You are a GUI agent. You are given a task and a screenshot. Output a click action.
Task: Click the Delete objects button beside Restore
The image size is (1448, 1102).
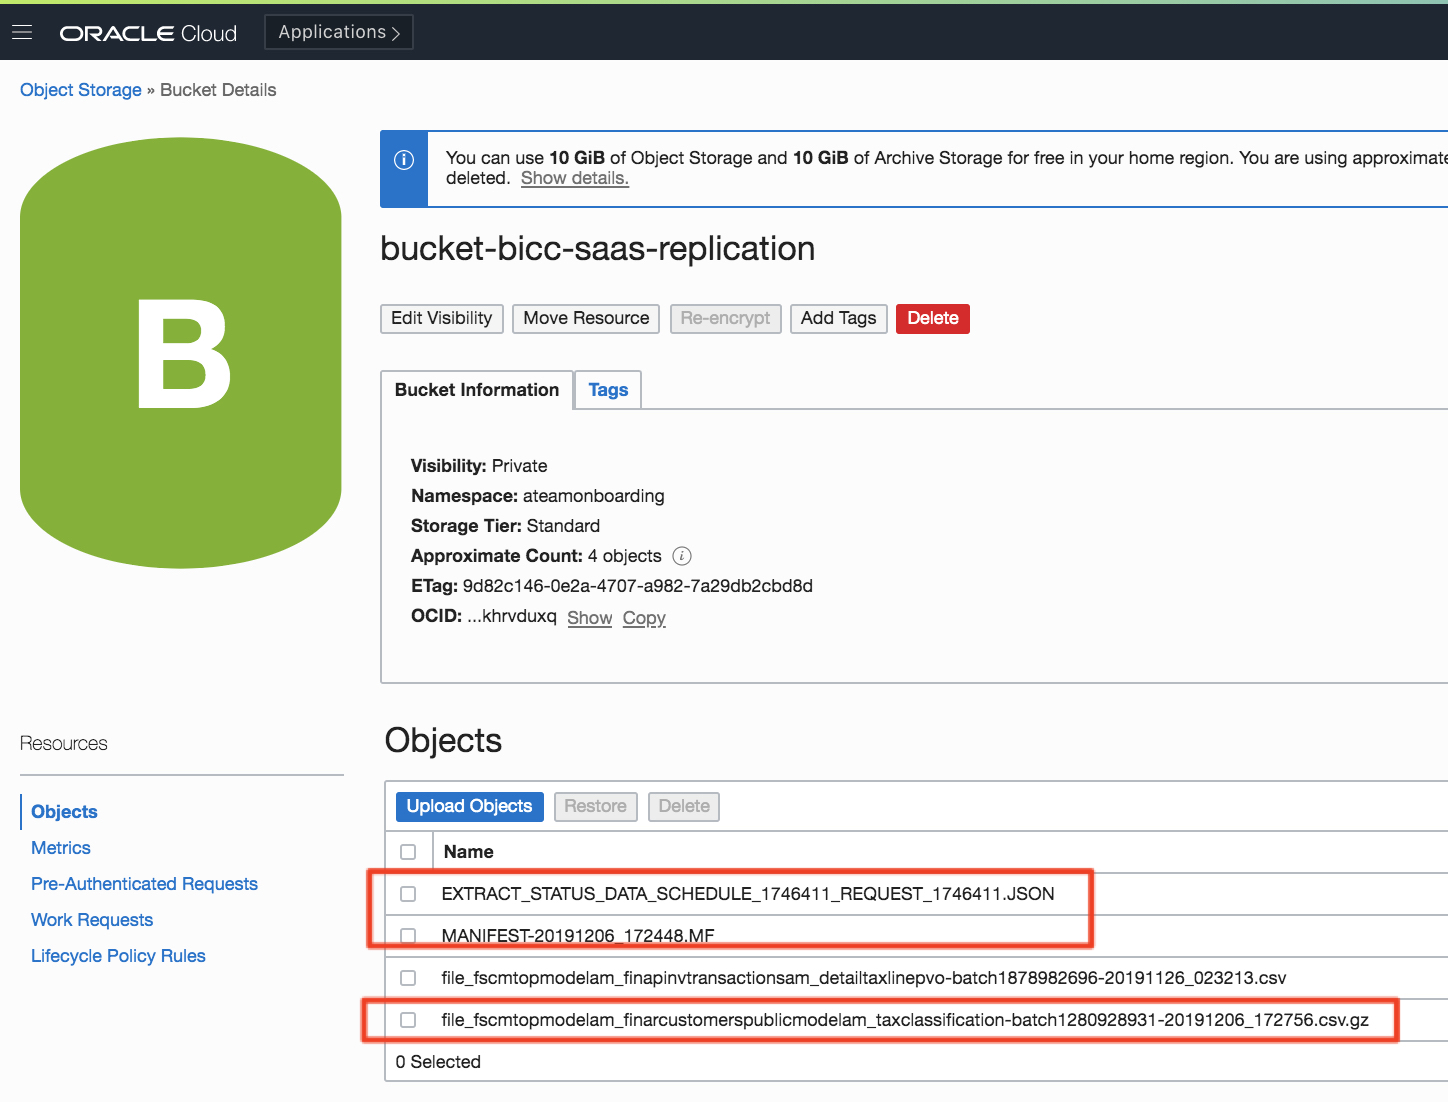pyautogui.click(x=684, y=806)
